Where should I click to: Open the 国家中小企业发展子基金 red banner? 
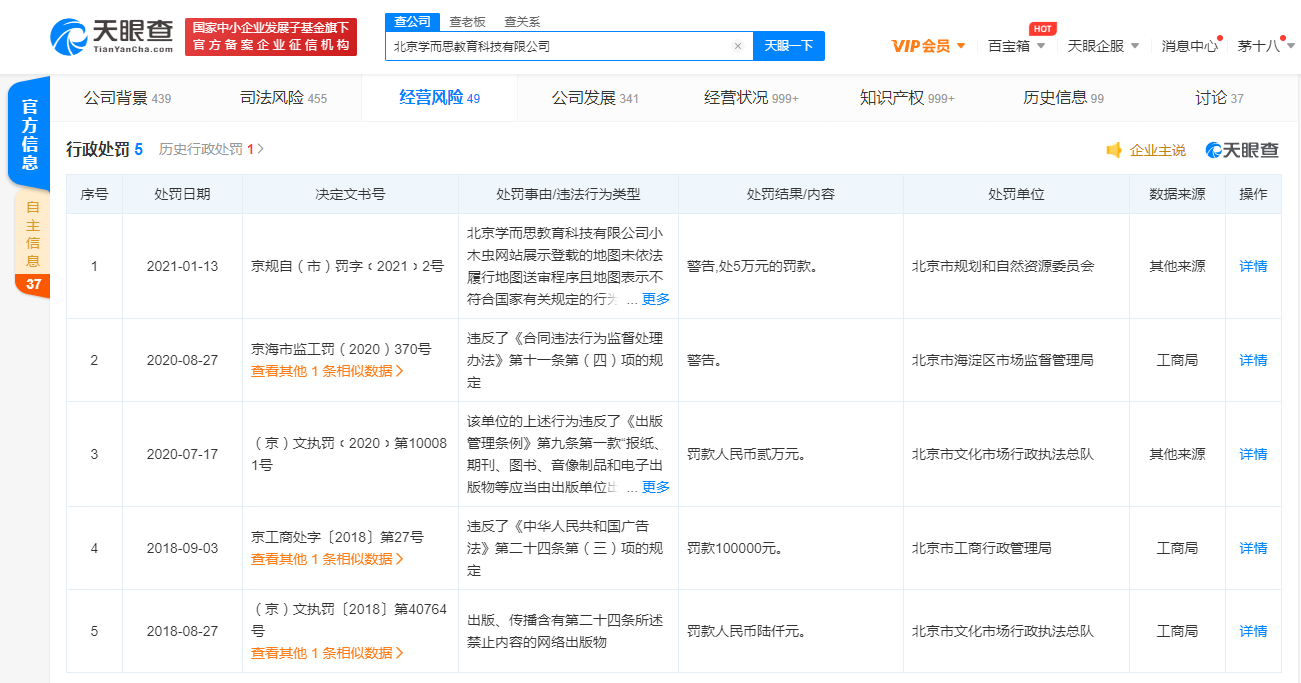(271, 37)
